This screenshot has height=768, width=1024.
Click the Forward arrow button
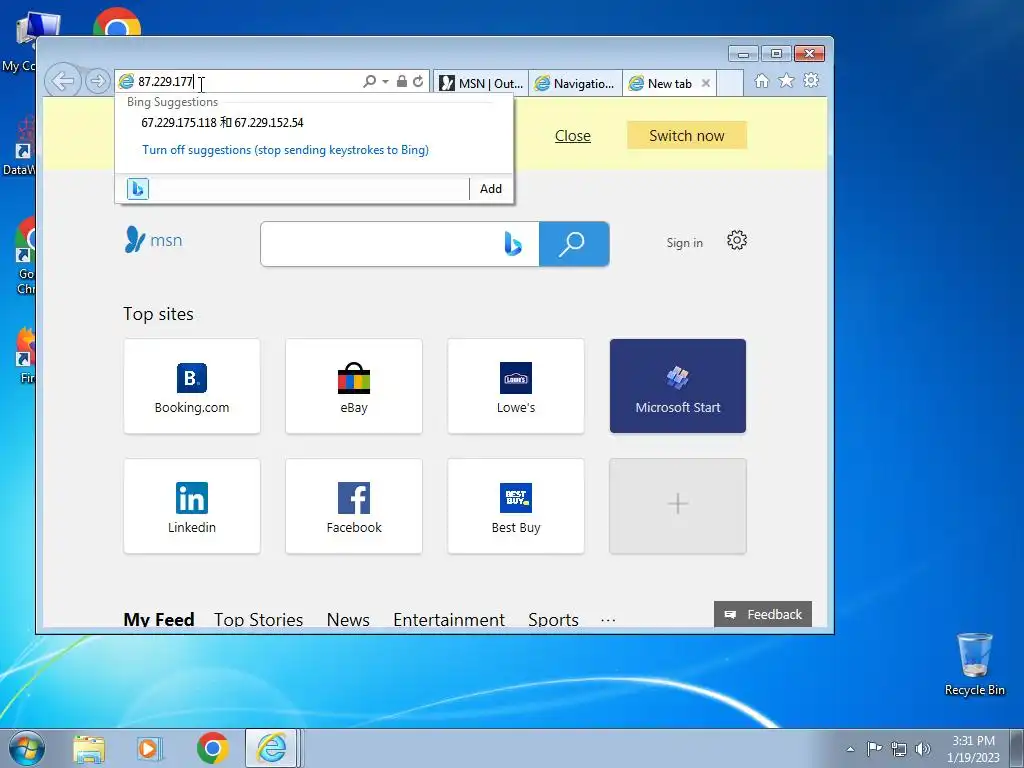[x=97, y=82]
